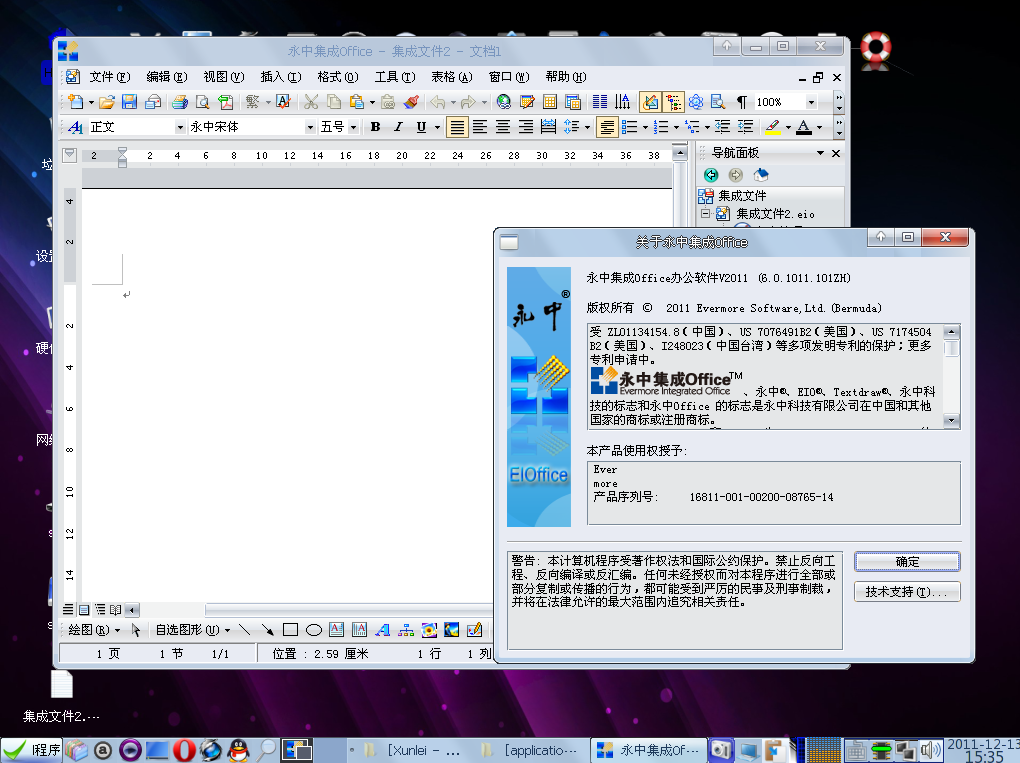Click the organization chart icon
Image resolution: width=1020 pixels, height=763 pixels.
406,630
